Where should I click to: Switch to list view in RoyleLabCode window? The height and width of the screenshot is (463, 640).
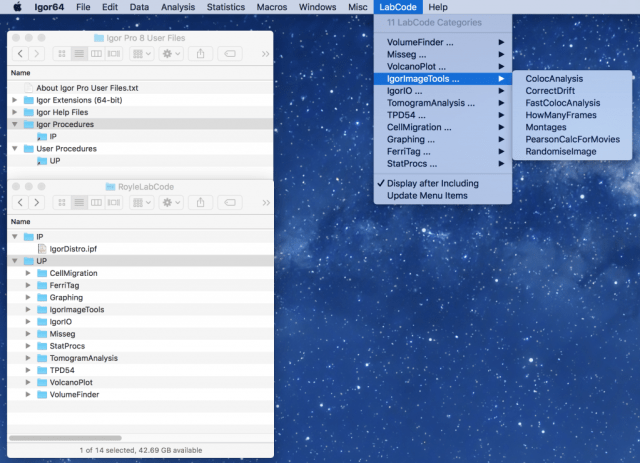point(79,202)
